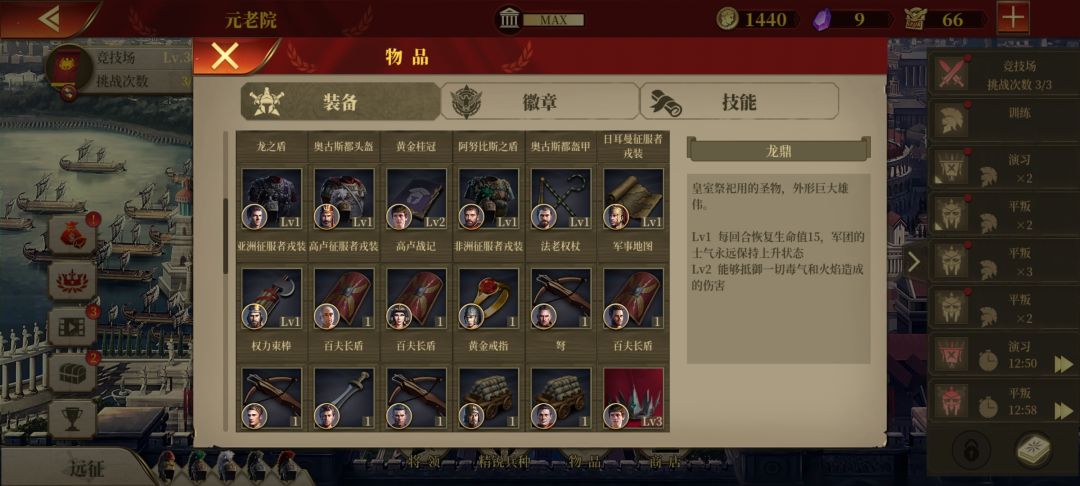The width and height of the screenshot is (1080, 486).
Task: Open the trophy icon on left sidebar
Action: 72,418
